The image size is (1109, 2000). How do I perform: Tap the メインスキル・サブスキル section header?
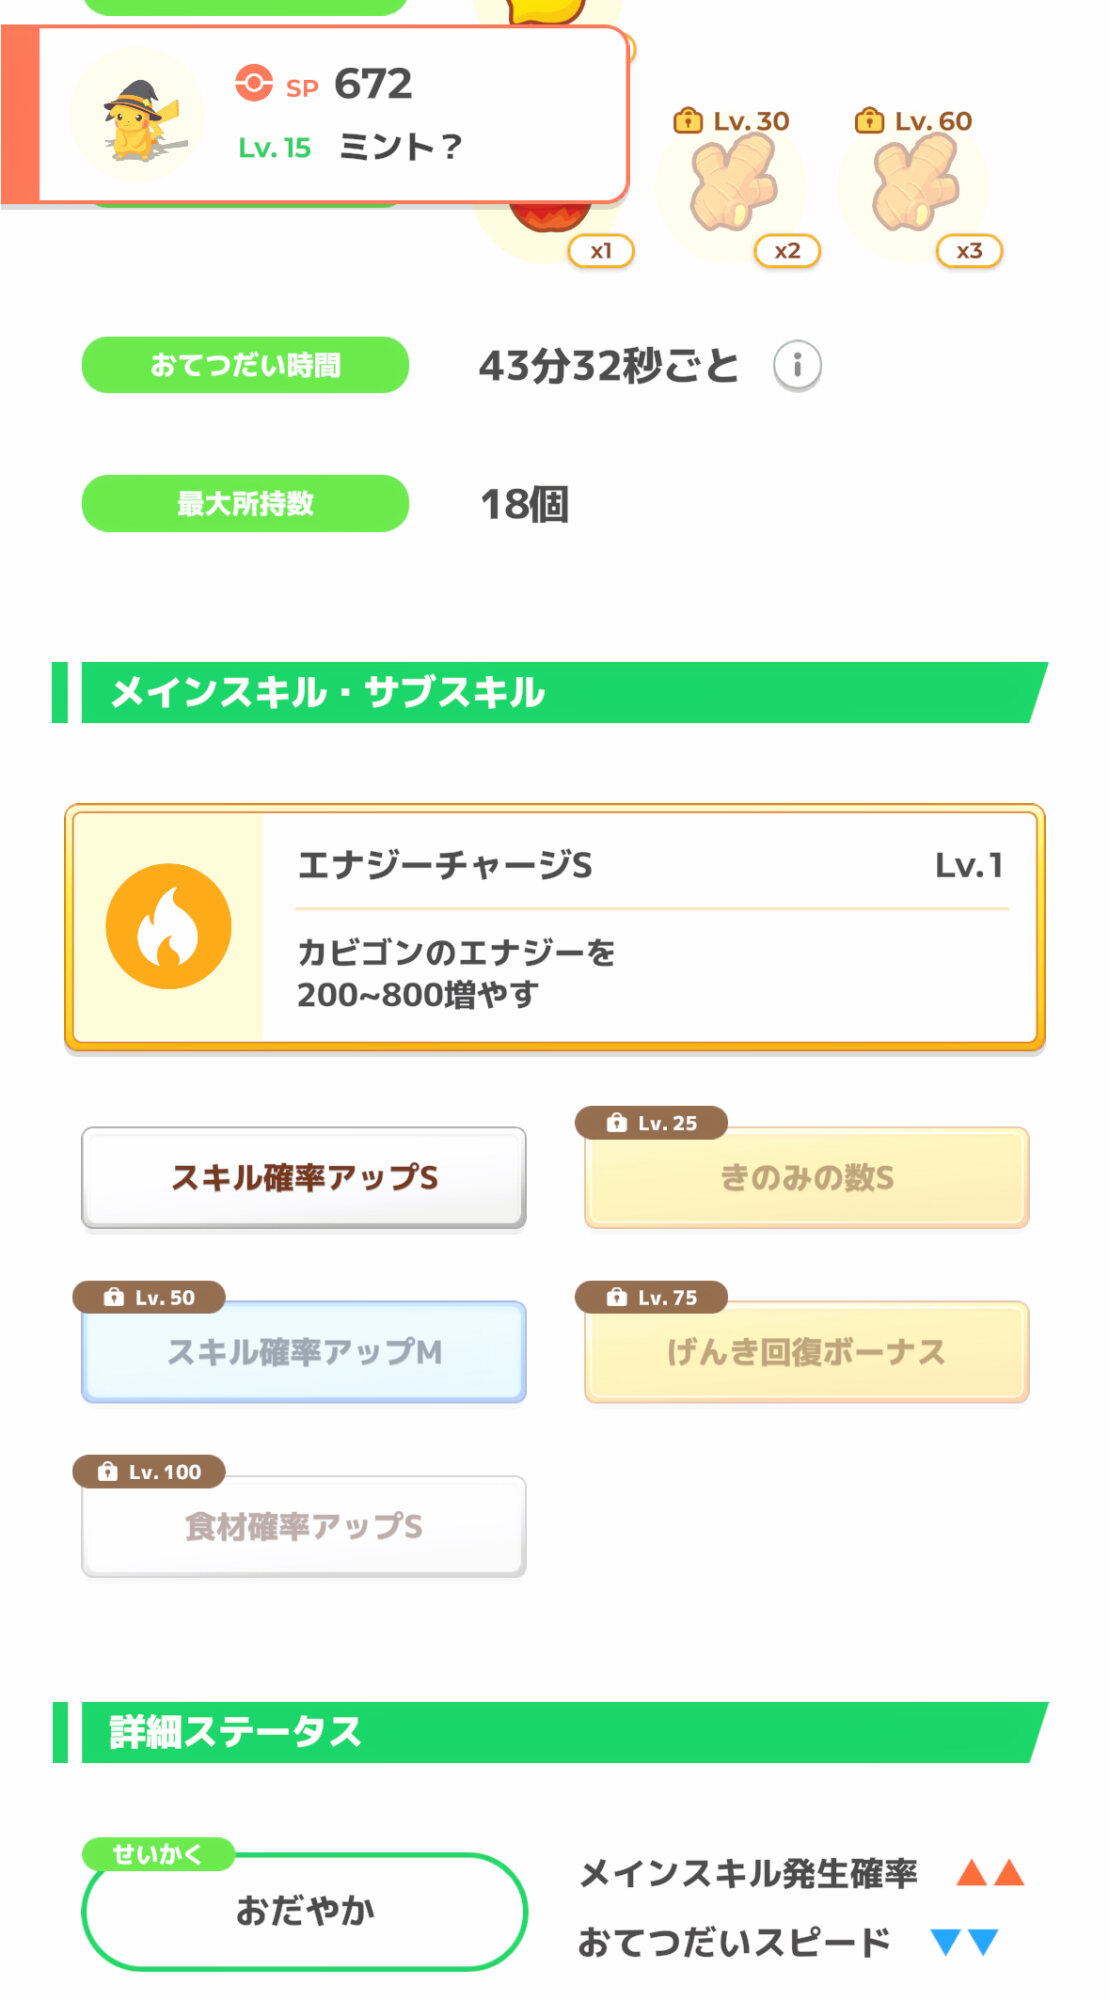point(550,692)
